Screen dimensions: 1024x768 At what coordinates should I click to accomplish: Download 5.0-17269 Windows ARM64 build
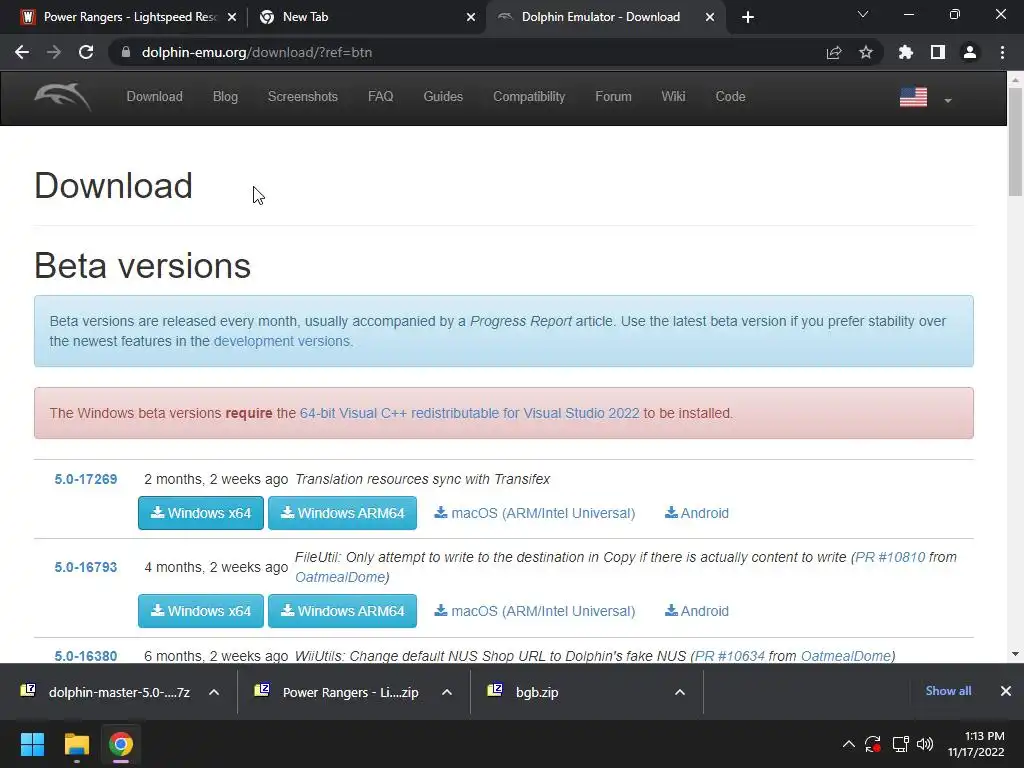(342, 513)
